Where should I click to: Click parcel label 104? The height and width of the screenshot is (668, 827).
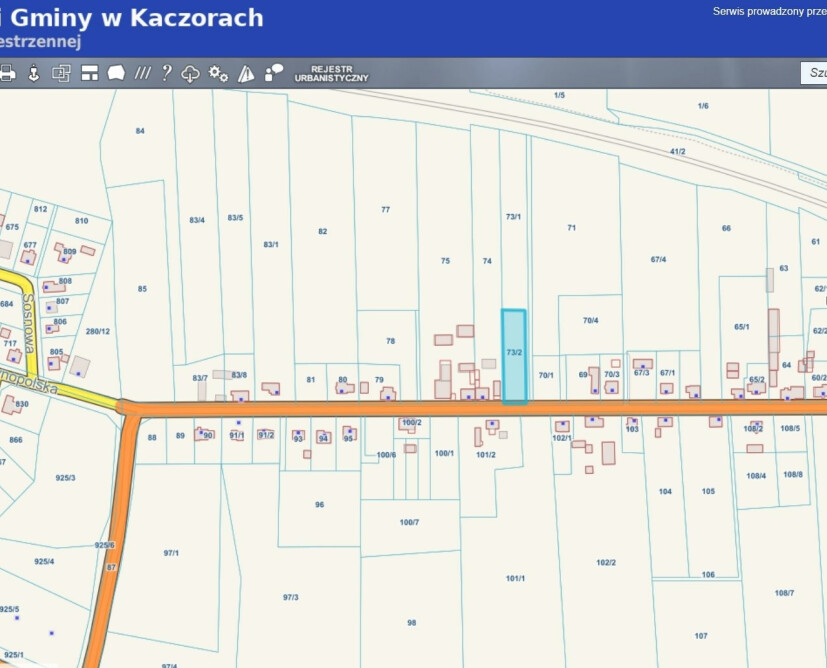point(666,491)
